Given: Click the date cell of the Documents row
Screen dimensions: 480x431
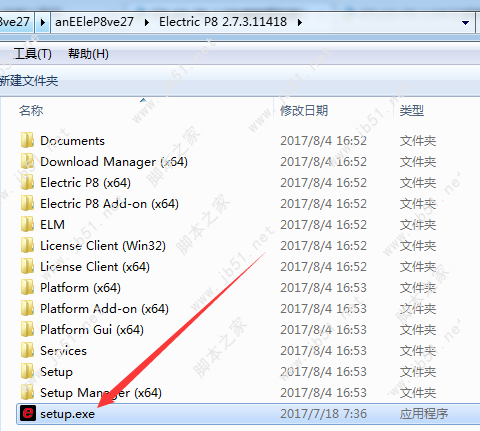Looking at the screenshot, I should click(323, 141).
